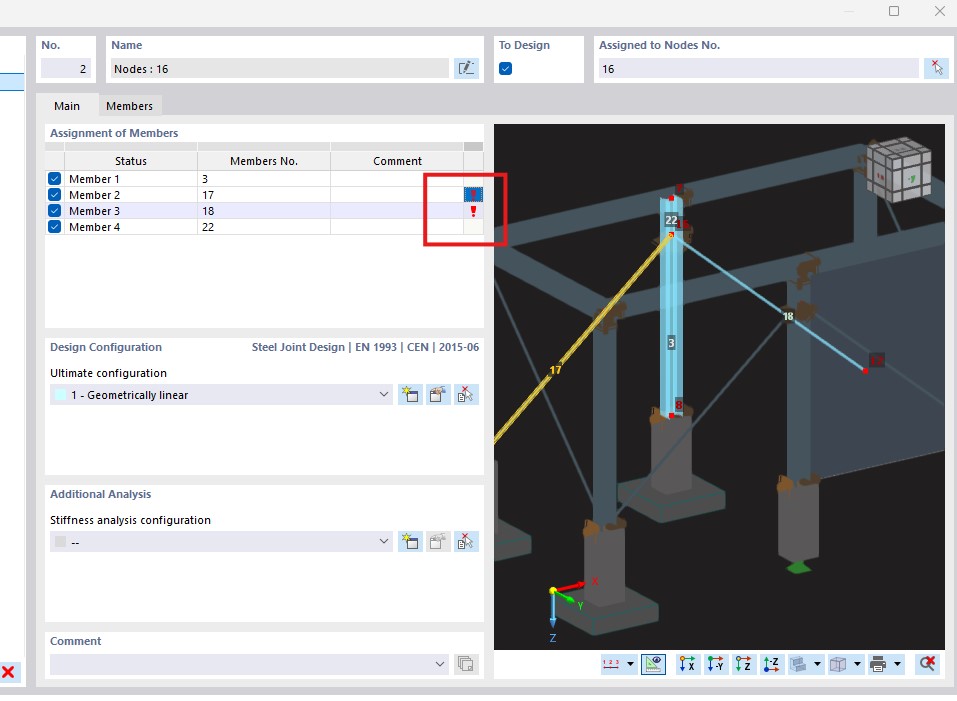Edit the selected ultimate configuration

pos(438,395)
